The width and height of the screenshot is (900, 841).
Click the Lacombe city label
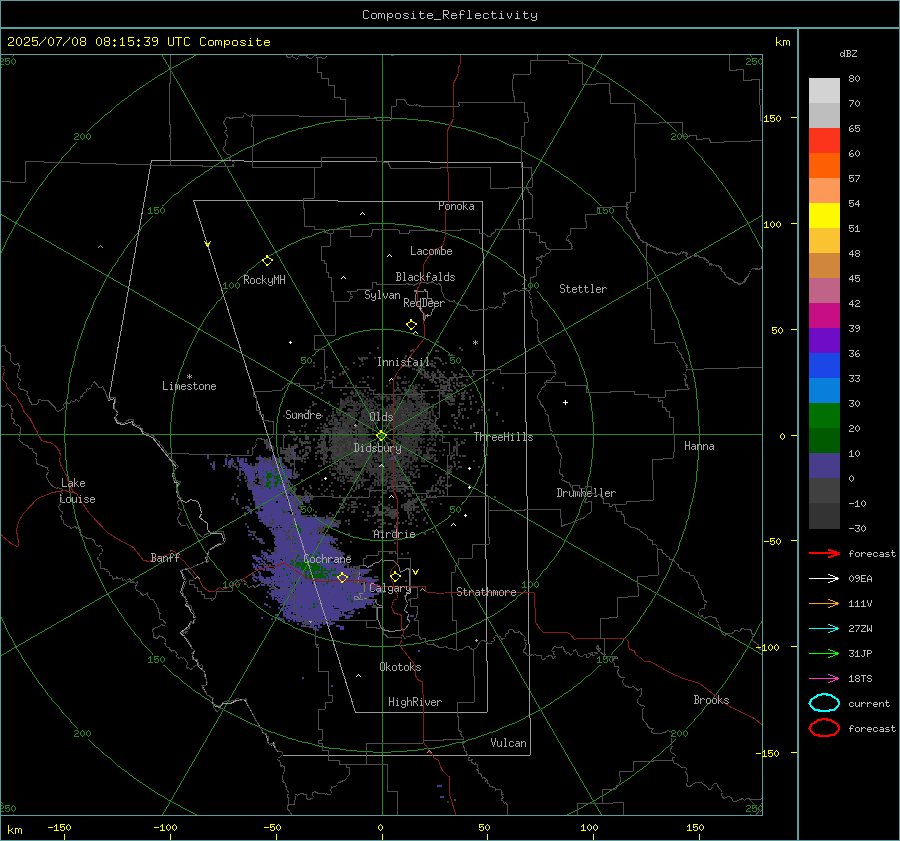click(x=431, y=251)
